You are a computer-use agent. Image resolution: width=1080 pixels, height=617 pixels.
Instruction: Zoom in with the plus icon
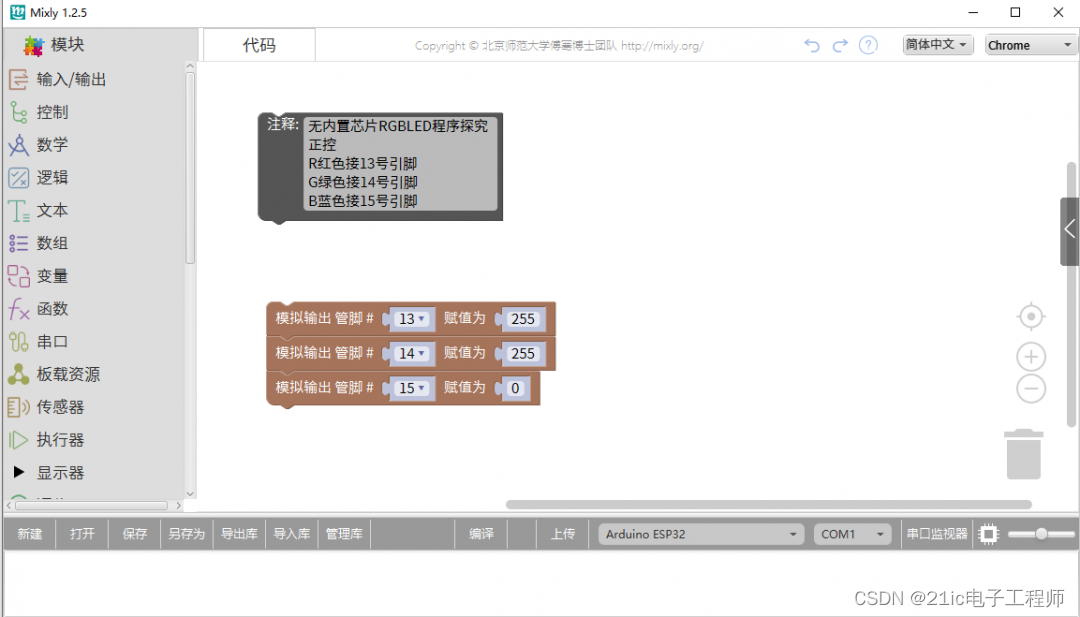[1031, 357]
